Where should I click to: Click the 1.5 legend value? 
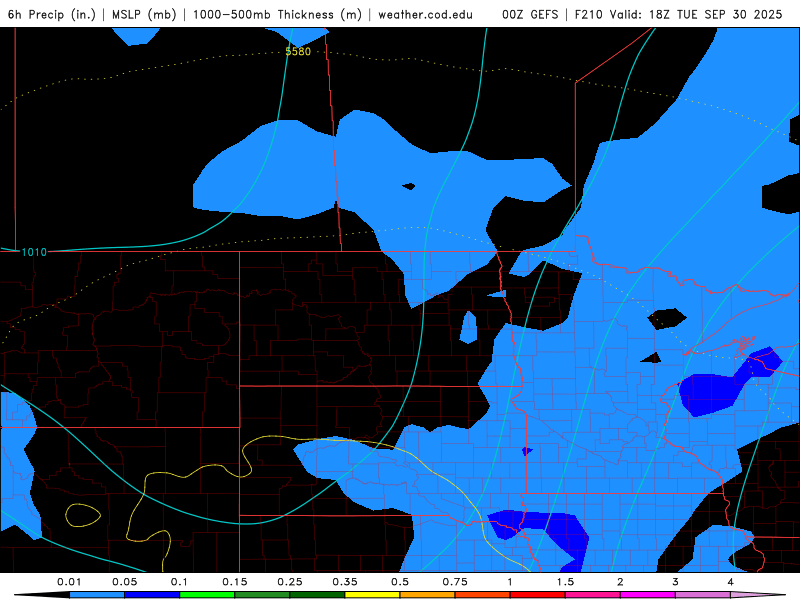565,582
